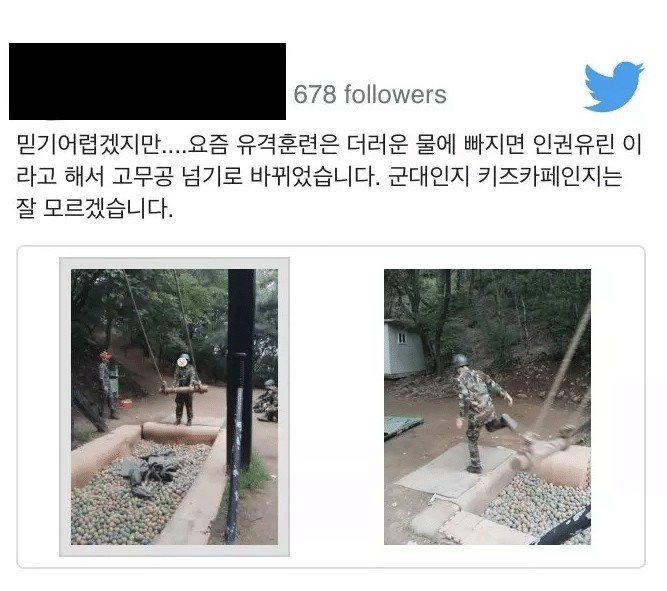Image resolution: width=667 pixels, height=591 pixels.
Task: Click the gray mat under the kicking soldier
Action: coord(455,469)
